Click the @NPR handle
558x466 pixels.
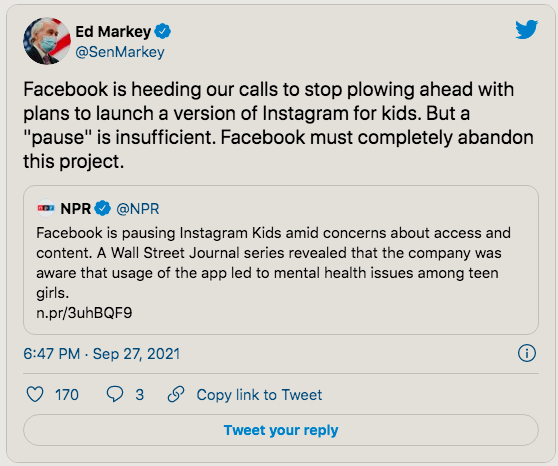click(x=138, y=209)
